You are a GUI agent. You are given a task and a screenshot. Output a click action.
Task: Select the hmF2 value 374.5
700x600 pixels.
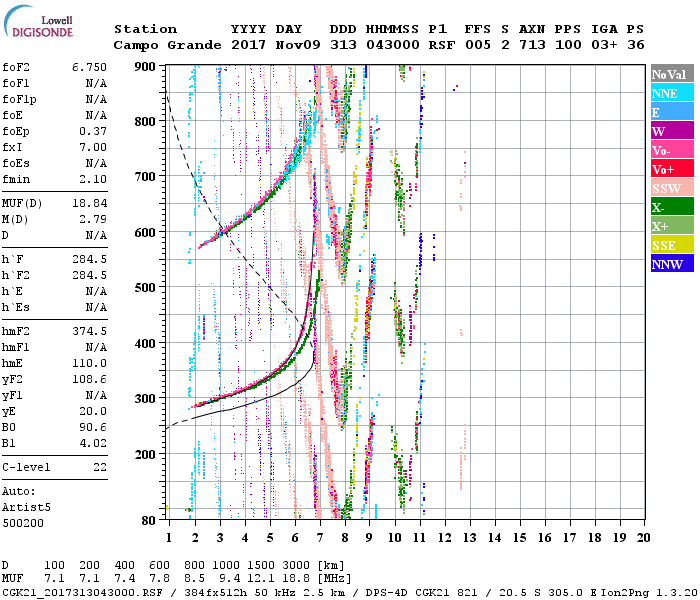coord(89,331)
